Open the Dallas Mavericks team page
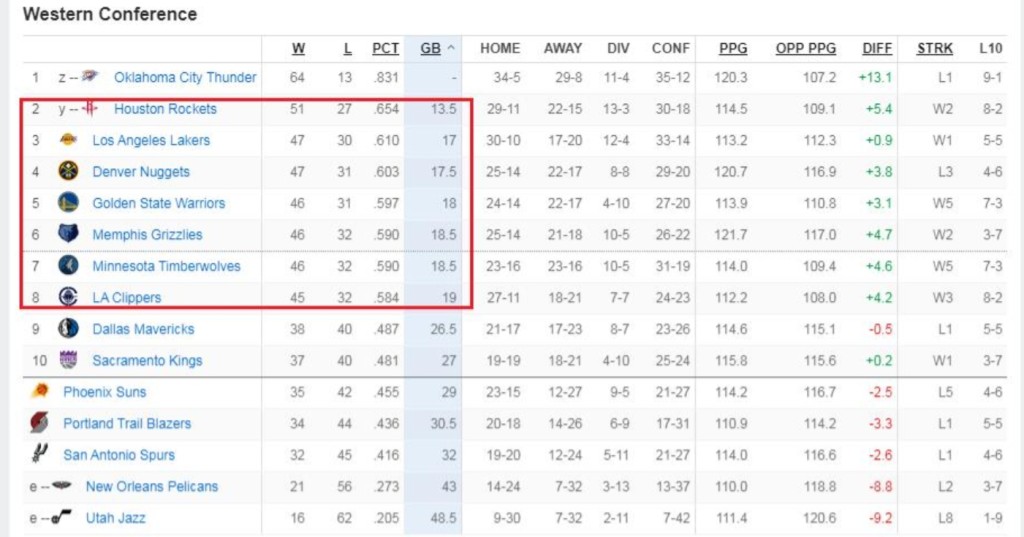This screenshot has height=537, width=1024. [143, 329]
